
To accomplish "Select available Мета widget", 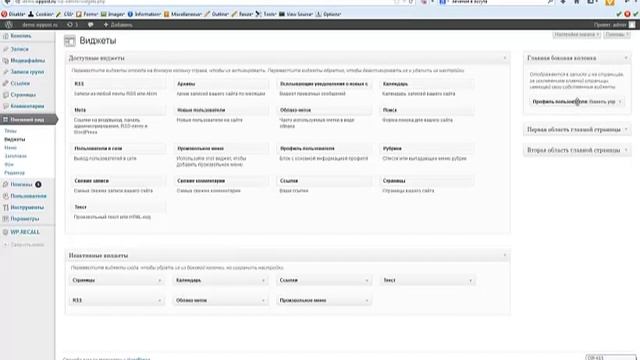I will tap(119, 110).
